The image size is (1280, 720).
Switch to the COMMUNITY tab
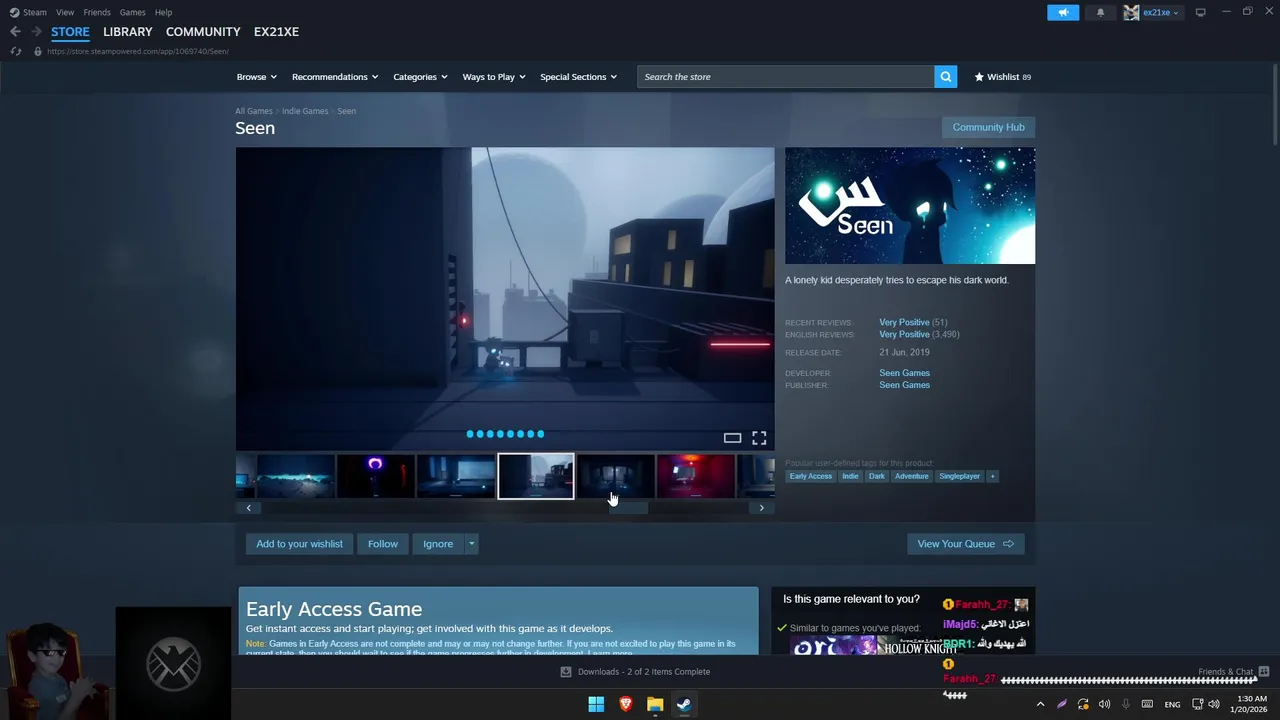(203, 32)
